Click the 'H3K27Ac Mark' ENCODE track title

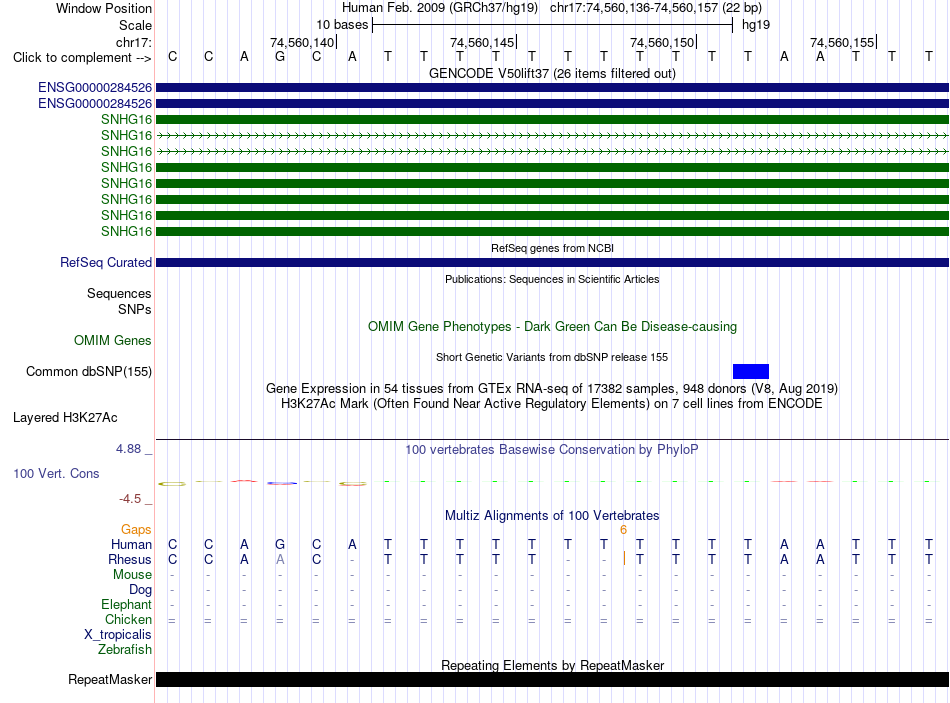pyautogui.click(x=552, y=404)
